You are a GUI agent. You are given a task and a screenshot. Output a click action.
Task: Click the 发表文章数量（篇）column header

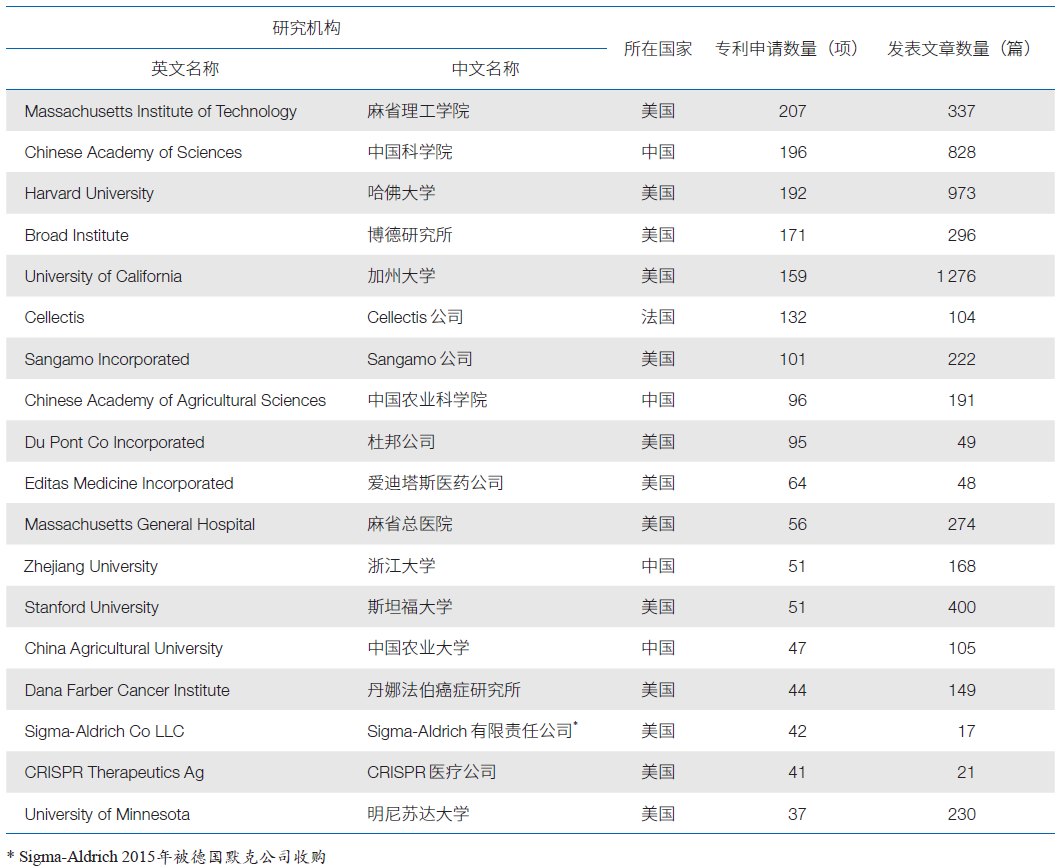960,49
